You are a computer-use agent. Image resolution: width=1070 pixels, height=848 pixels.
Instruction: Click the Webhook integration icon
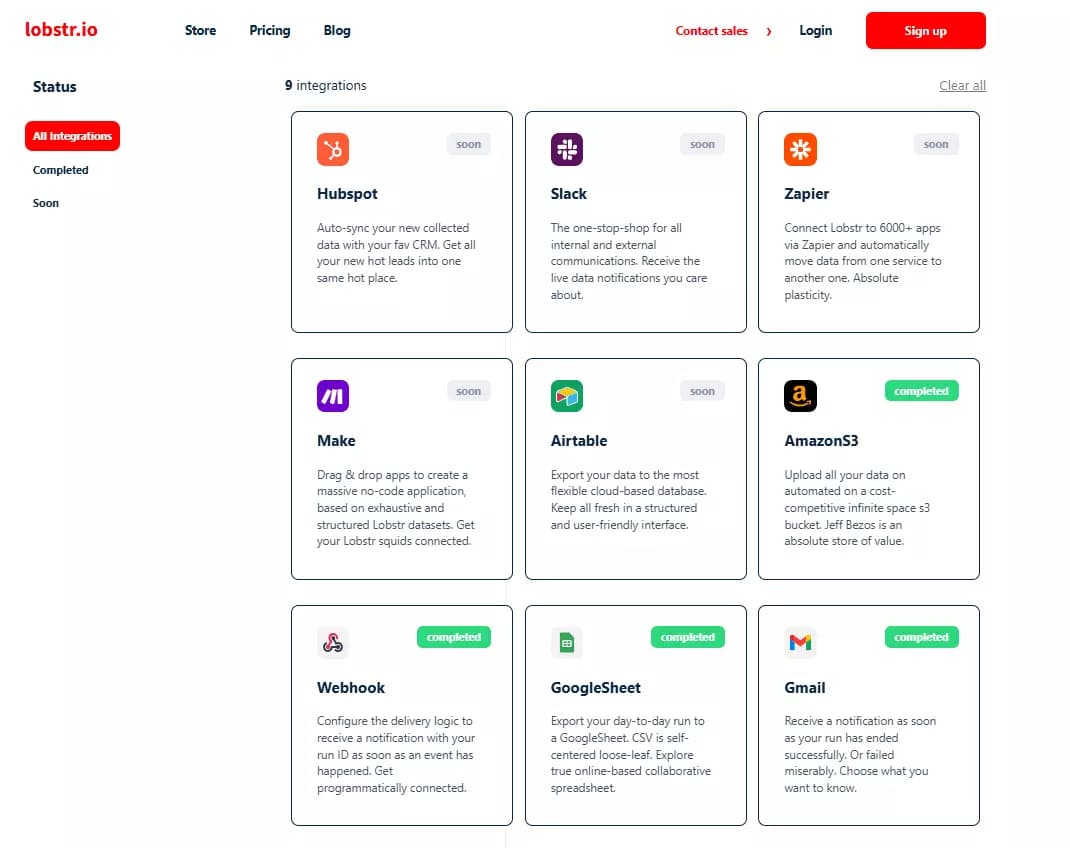click(333, 642)
